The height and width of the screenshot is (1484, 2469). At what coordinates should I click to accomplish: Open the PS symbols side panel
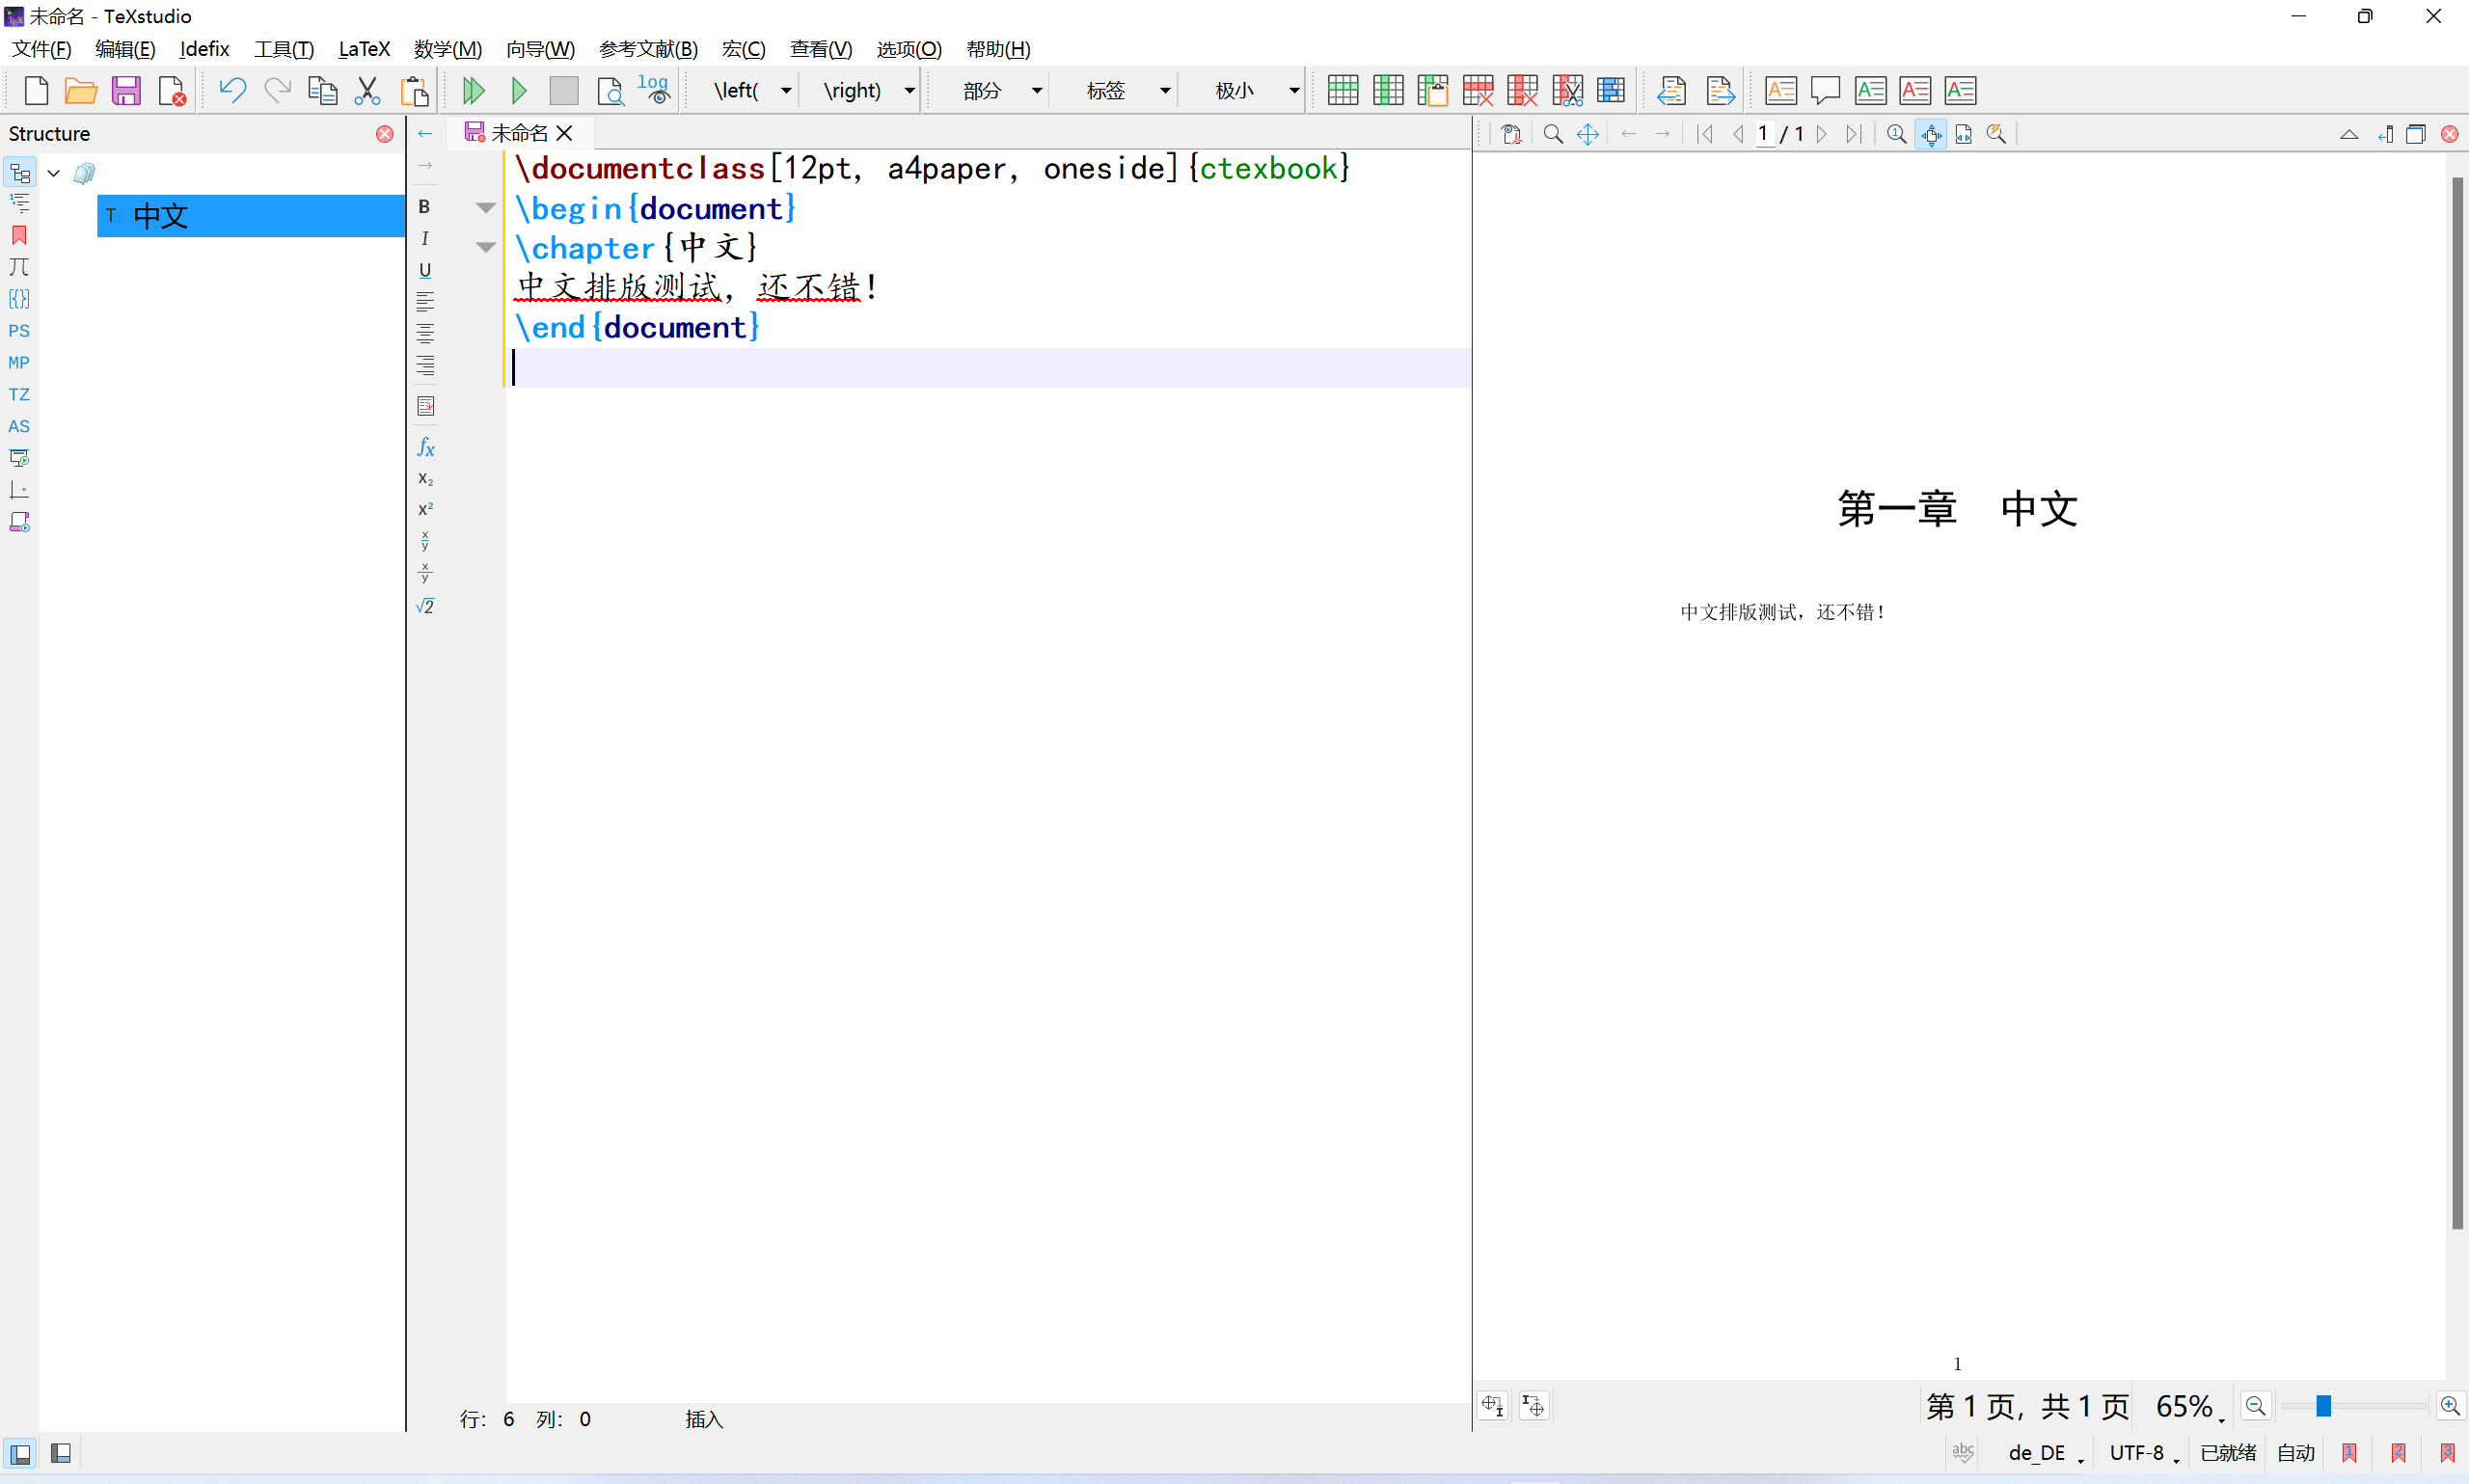[19, 331]
